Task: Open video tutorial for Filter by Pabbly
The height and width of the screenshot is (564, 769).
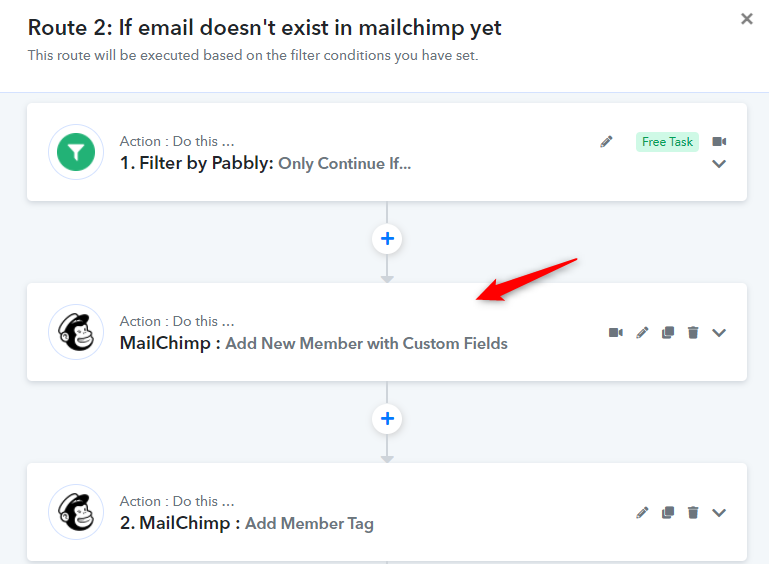Action: 719,142
